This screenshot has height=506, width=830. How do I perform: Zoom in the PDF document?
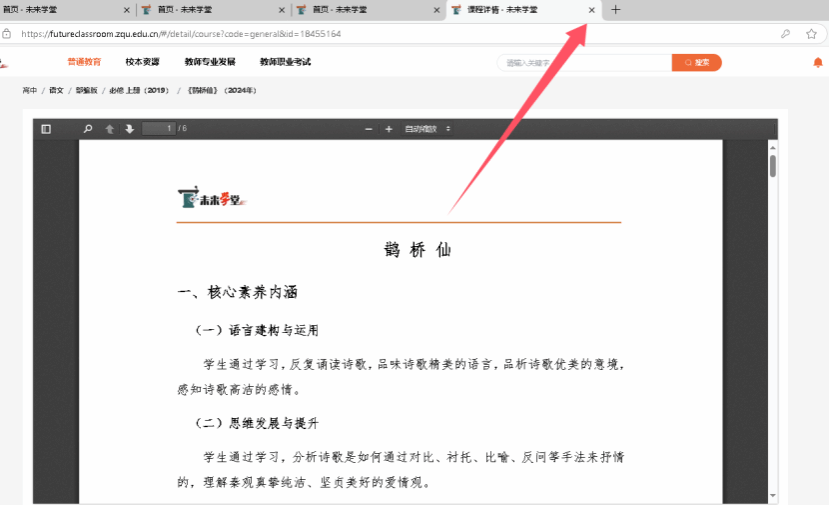[x=389, y=129]
